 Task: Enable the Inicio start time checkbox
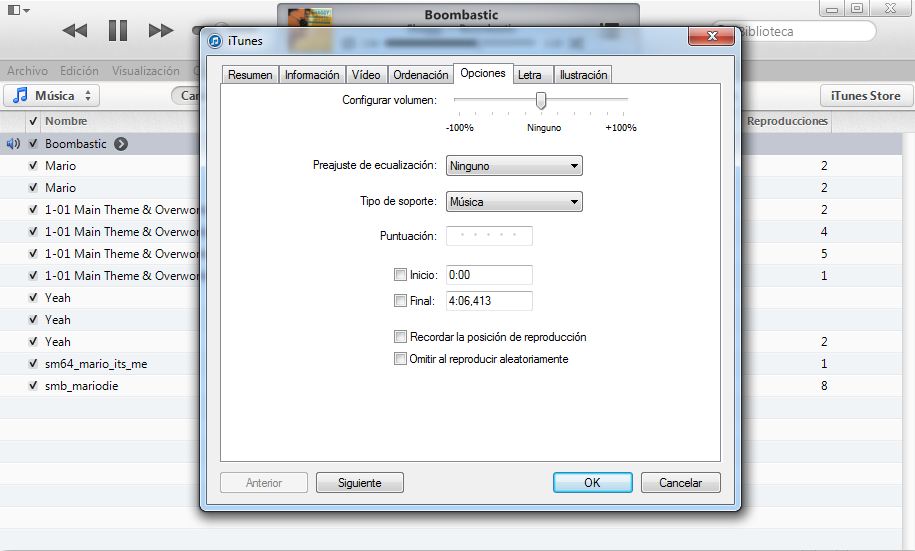coord(400,274)
